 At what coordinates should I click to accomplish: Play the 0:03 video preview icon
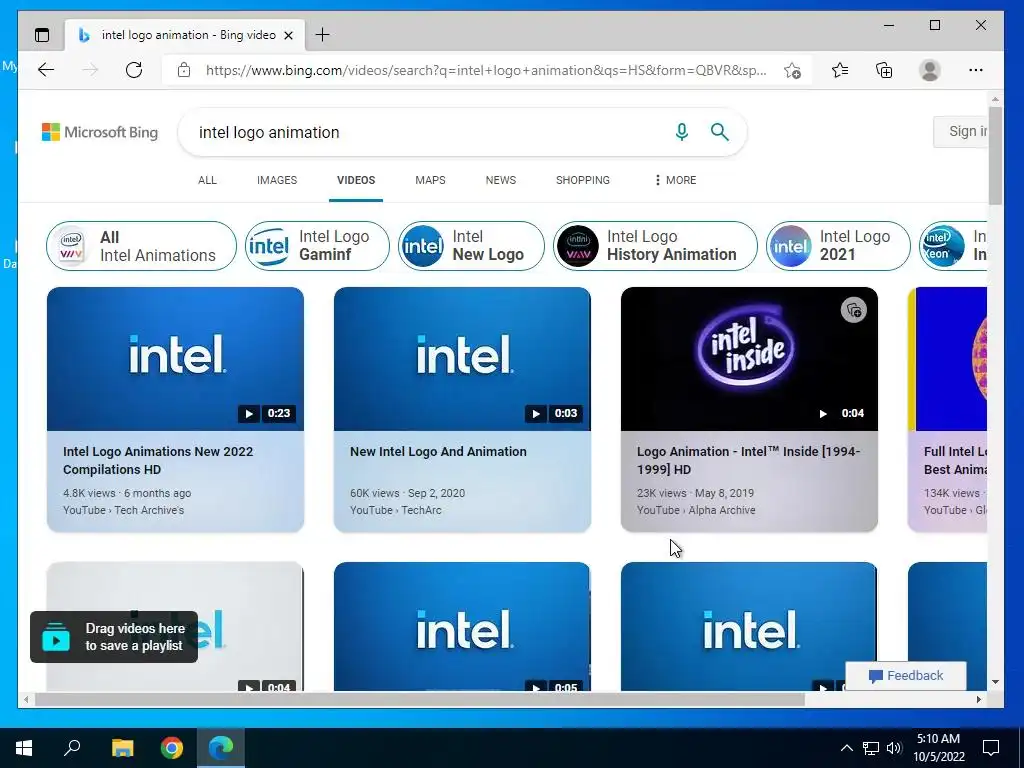point(536,413)
